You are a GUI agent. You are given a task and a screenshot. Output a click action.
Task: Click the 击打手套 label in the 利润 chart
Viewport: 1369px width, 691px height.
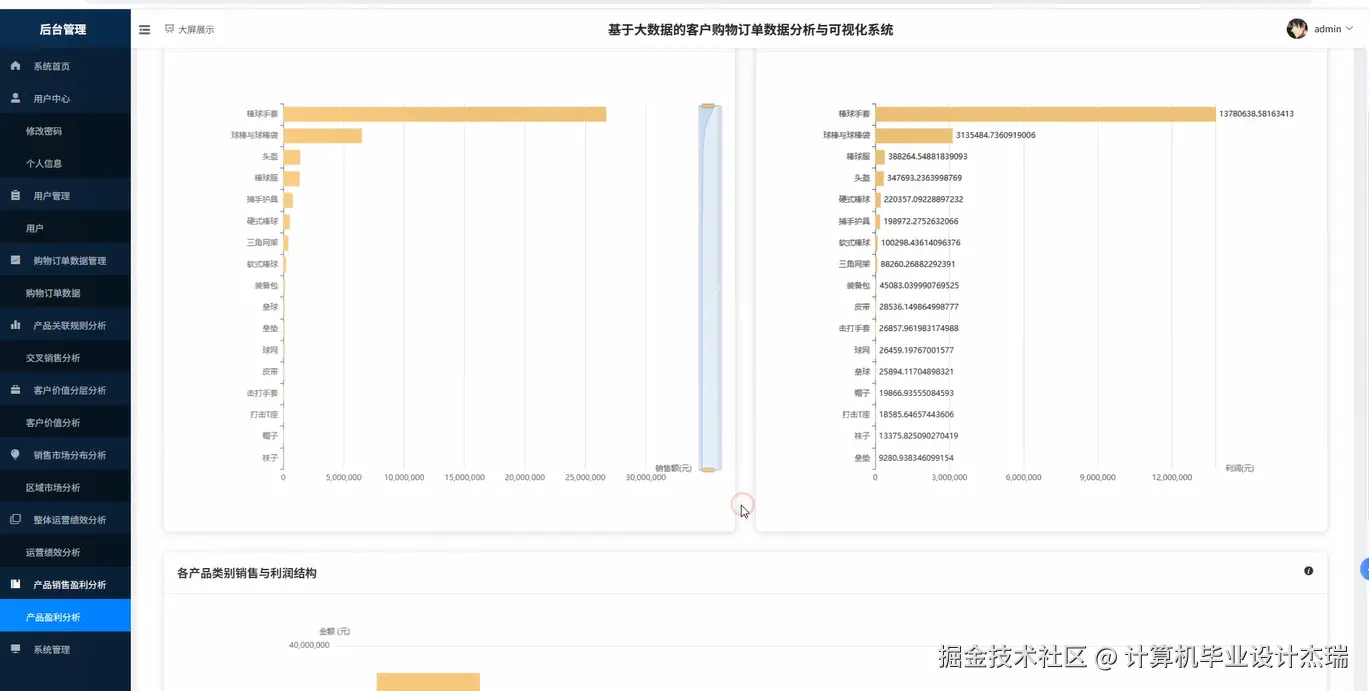tap(855, 328)
